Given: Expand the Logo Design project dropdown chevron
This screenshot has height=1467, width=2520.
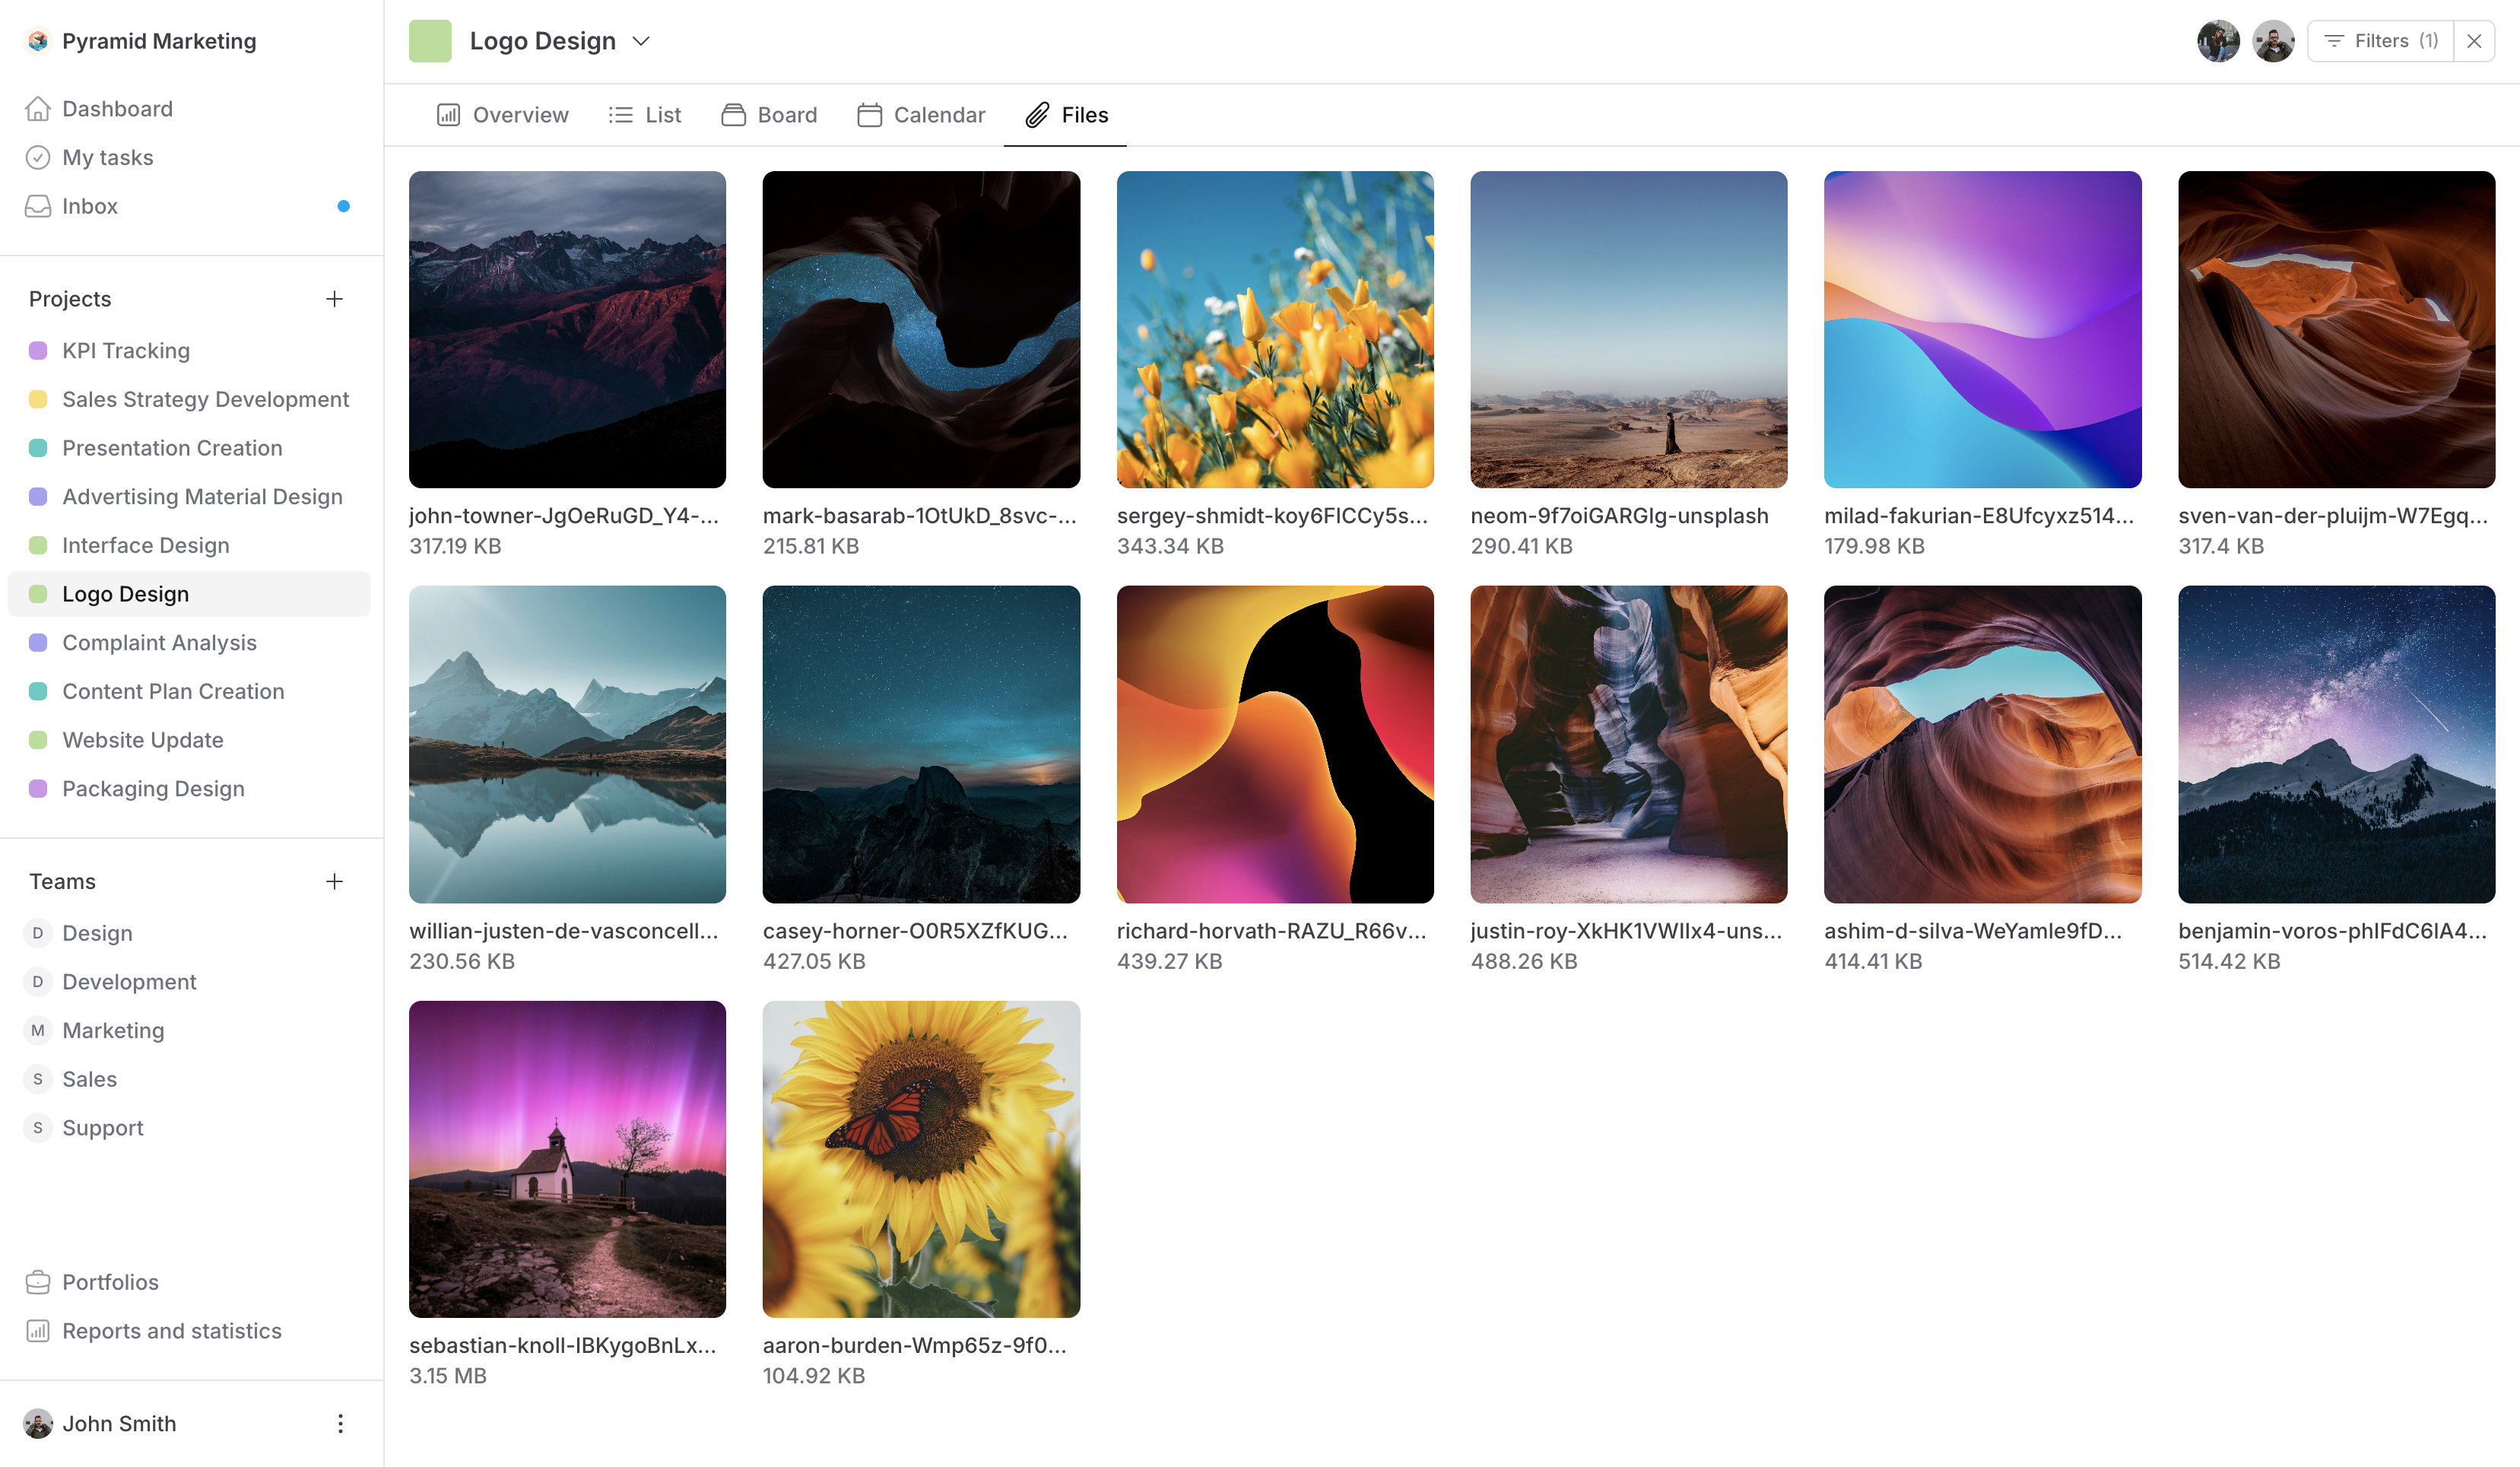Looking at the screenshot, I should 642,41.
